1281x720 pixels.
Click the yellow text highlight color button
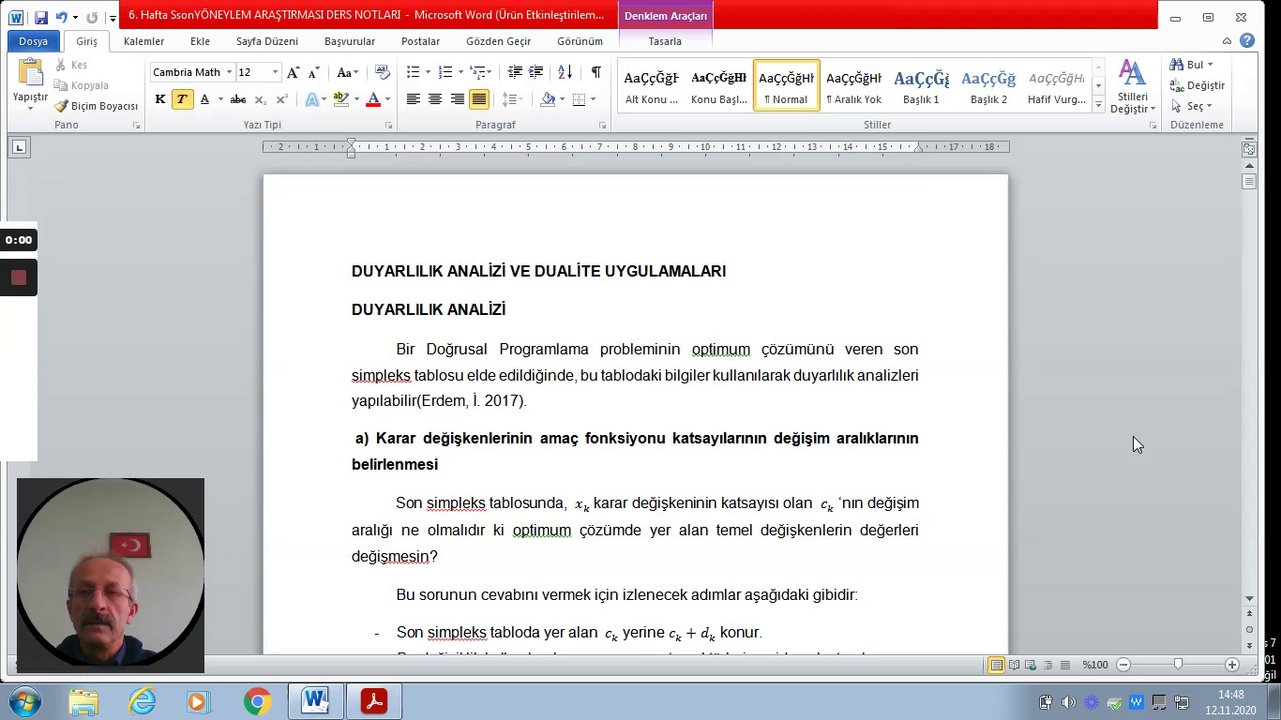point(342,99)
